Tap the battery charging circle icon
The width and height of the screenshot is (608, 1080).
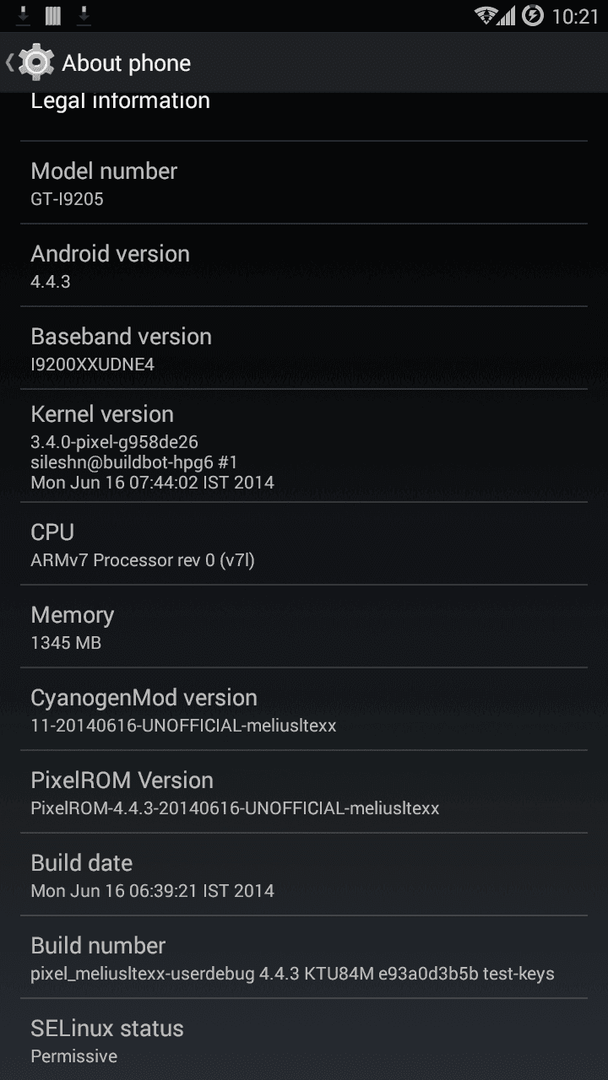pos(532,15)
